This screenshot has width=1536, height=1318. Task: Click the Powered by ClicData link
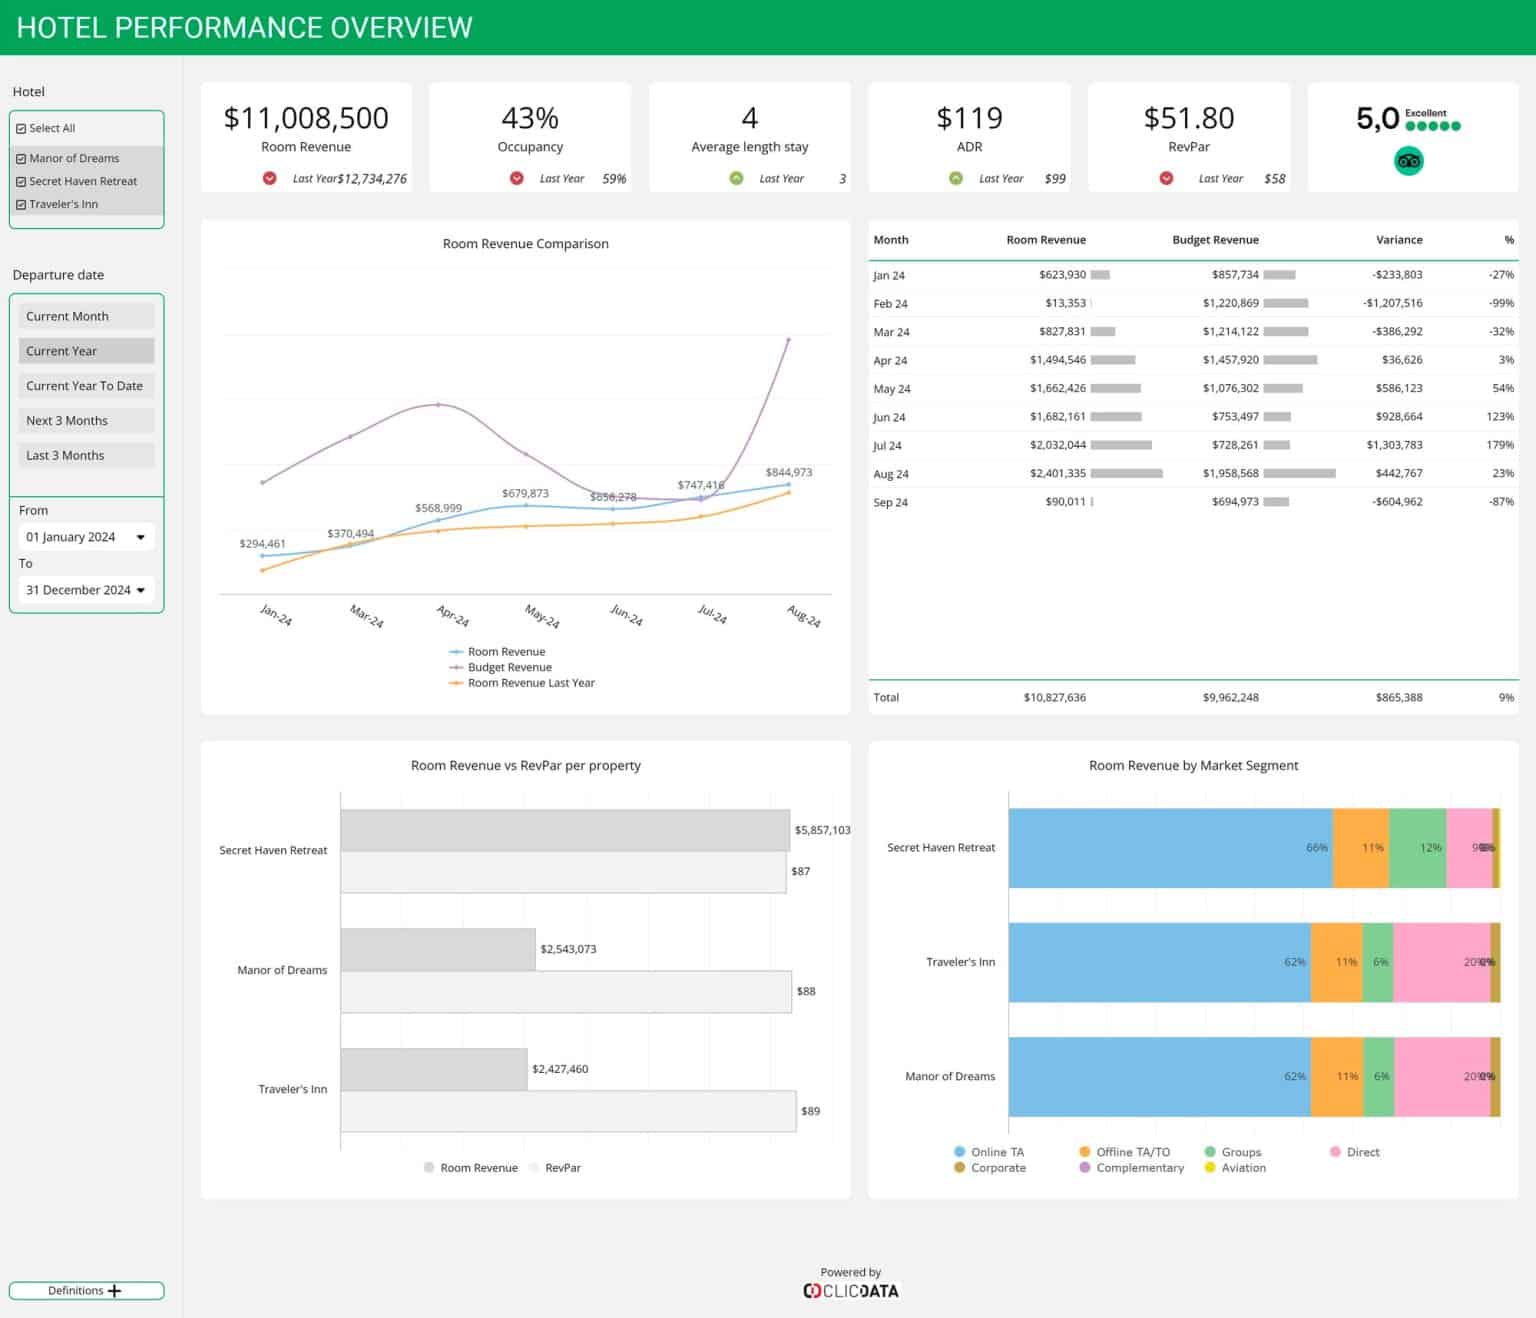coord(849,1282)
